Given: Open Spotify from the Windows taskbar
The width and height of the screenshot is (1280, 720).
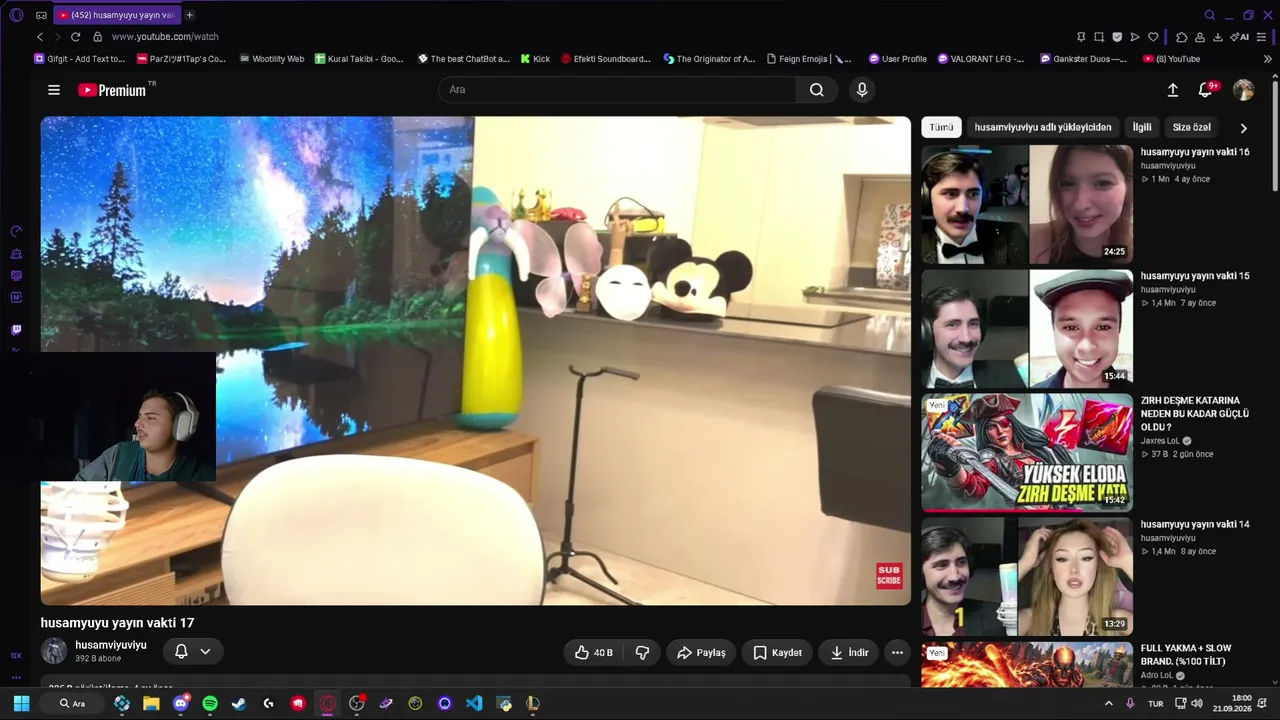Looking at the screenshot, I should click(x=210, y=704).
